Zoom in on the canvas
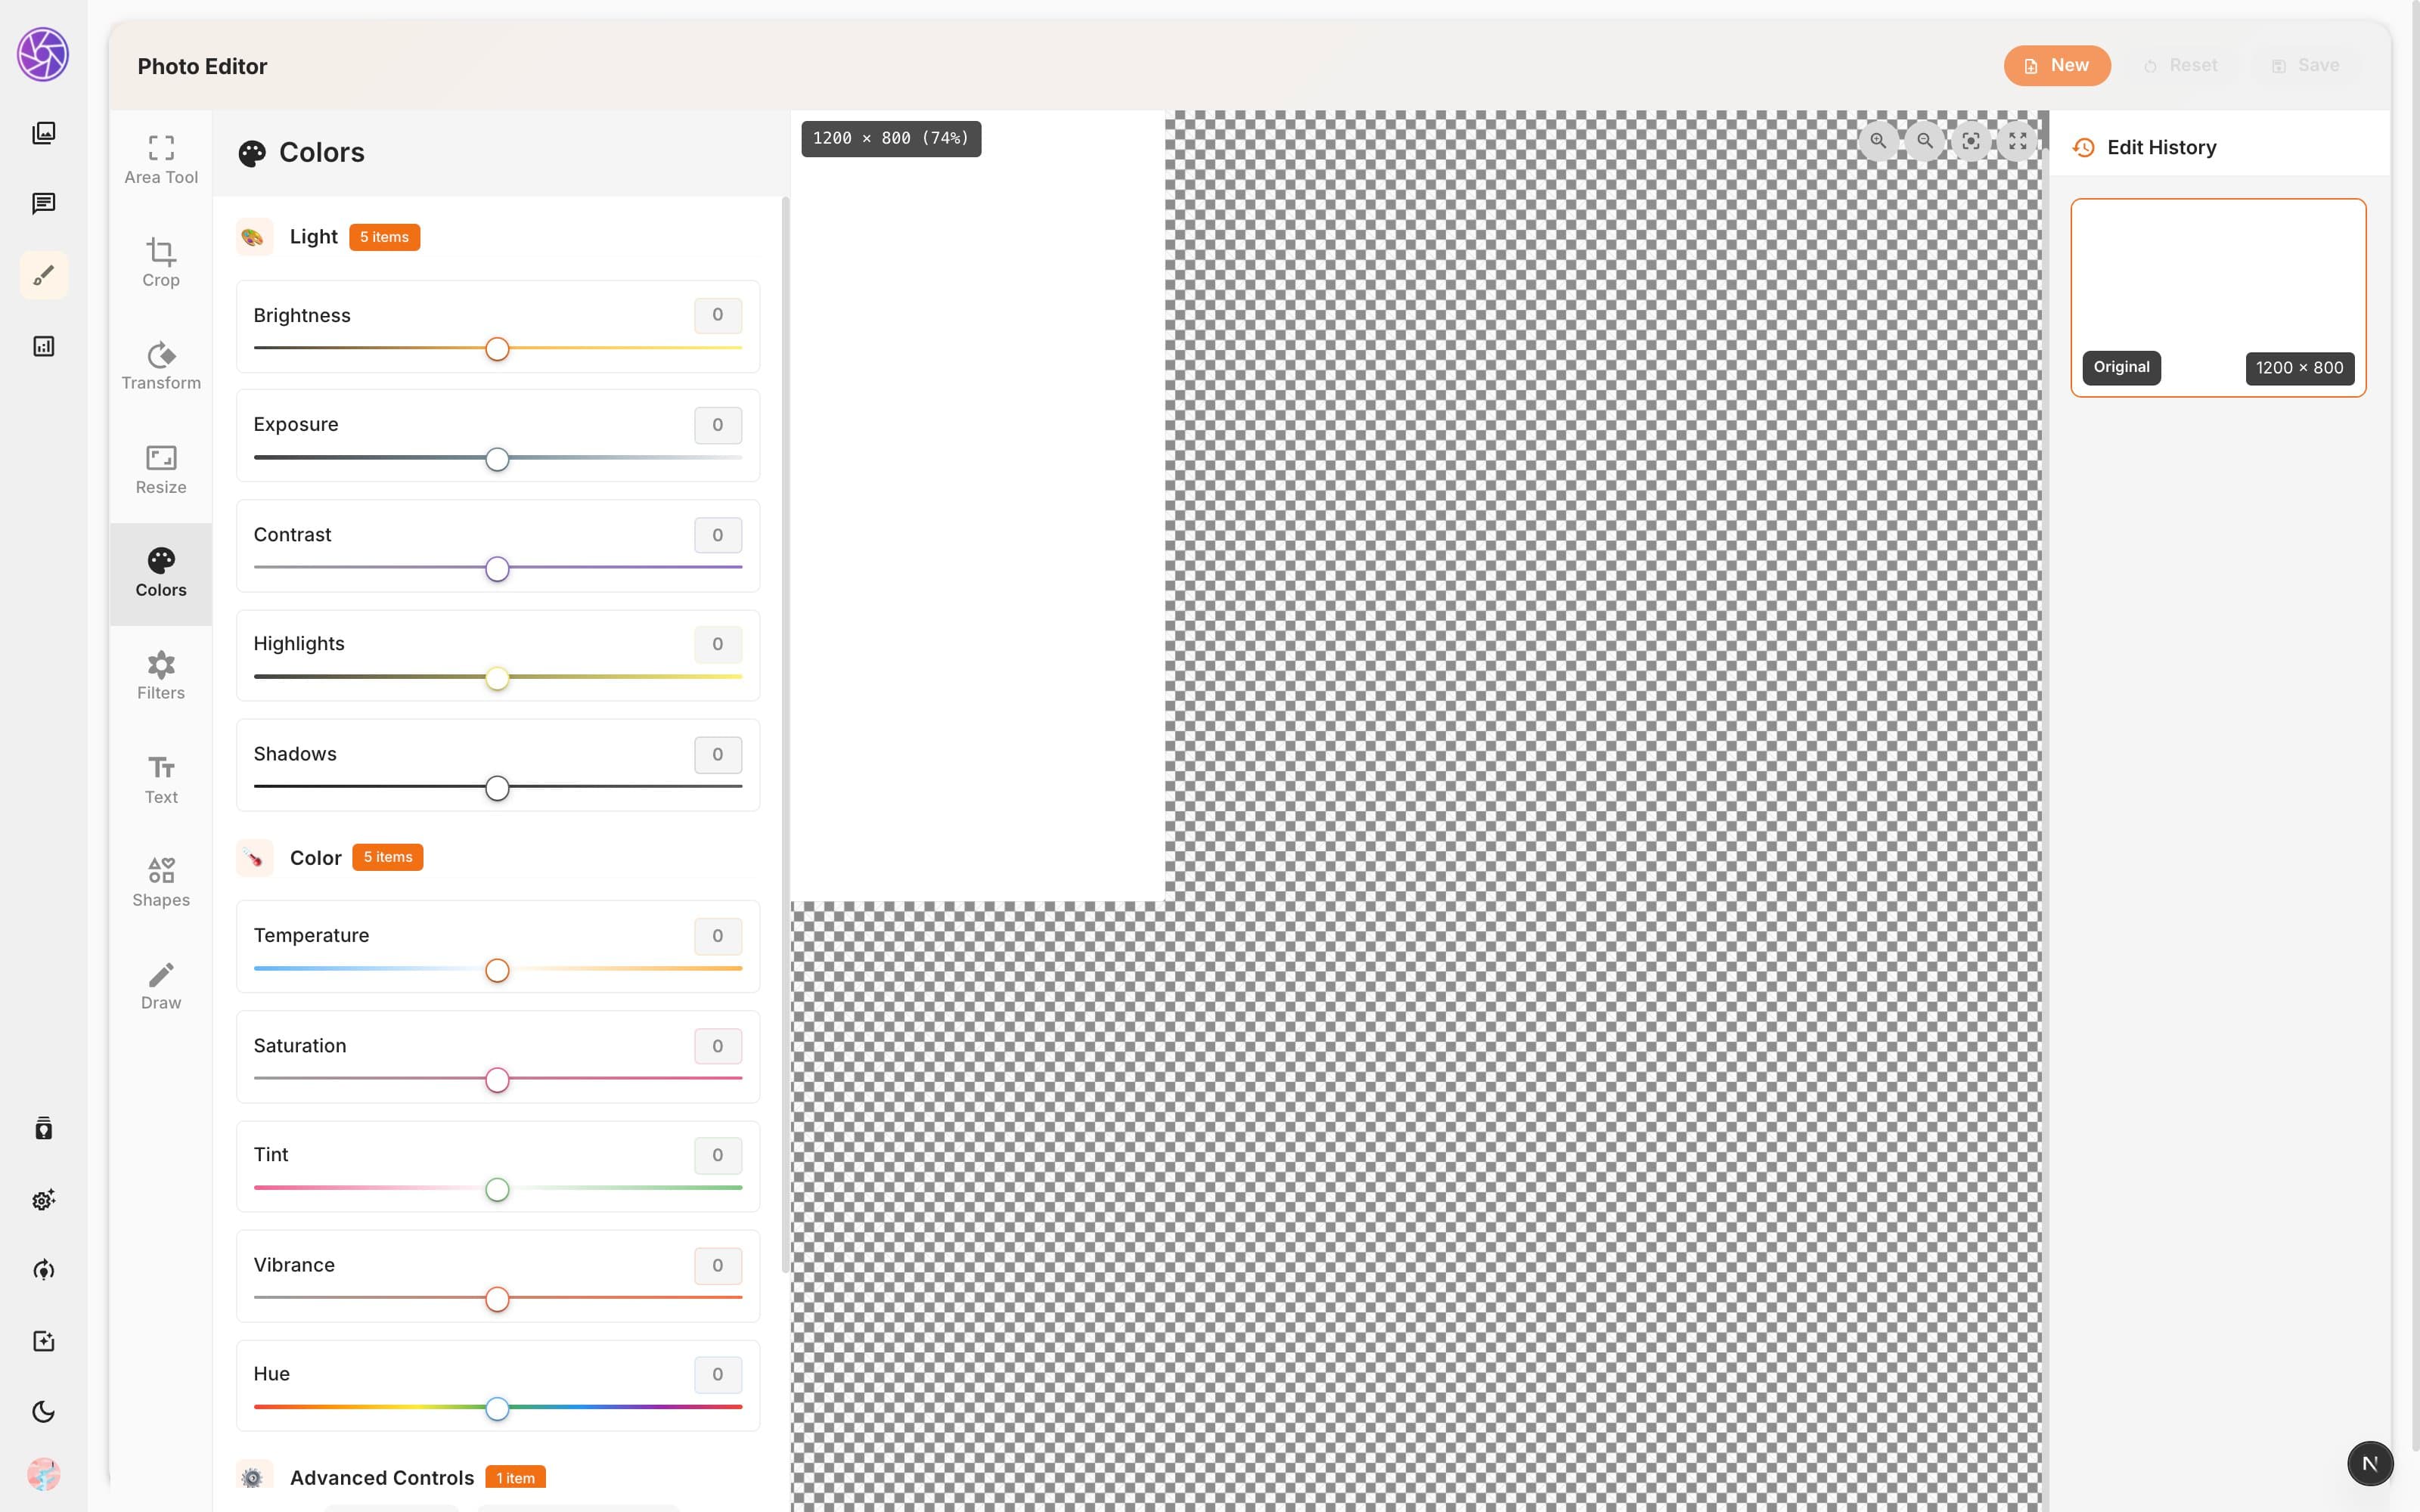The height and width of the screenshot is (1512, 2420). pos(1878,141)
